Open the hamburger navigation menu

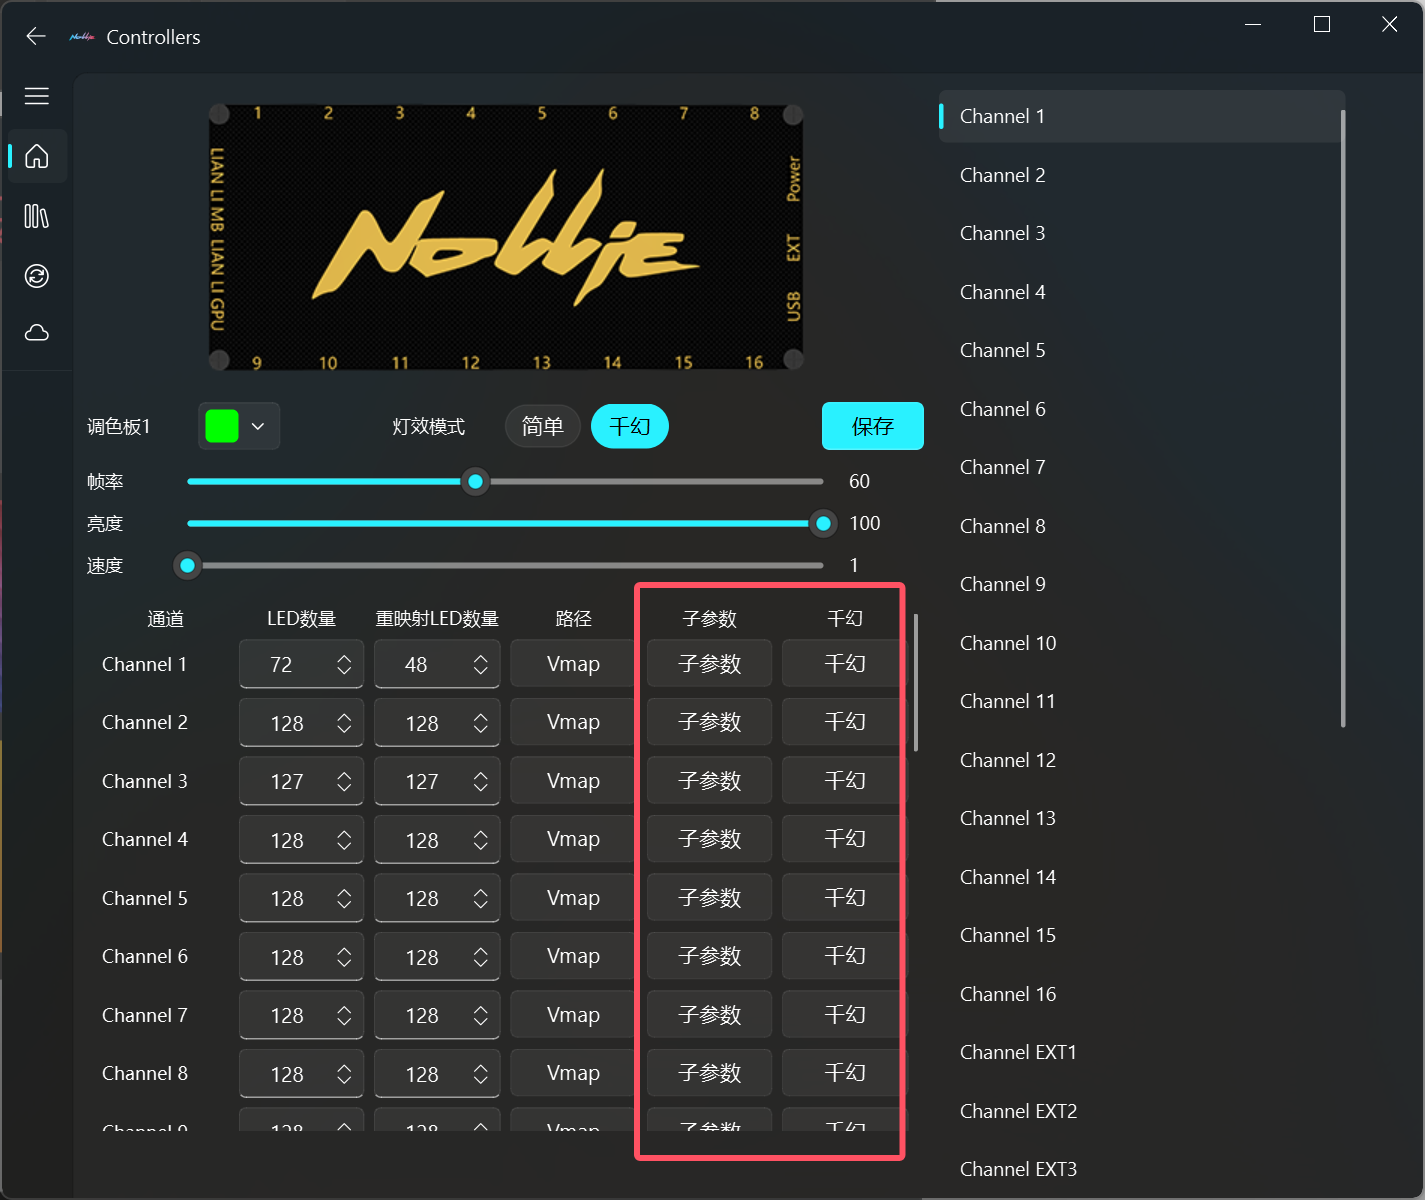tap(37, 96)
